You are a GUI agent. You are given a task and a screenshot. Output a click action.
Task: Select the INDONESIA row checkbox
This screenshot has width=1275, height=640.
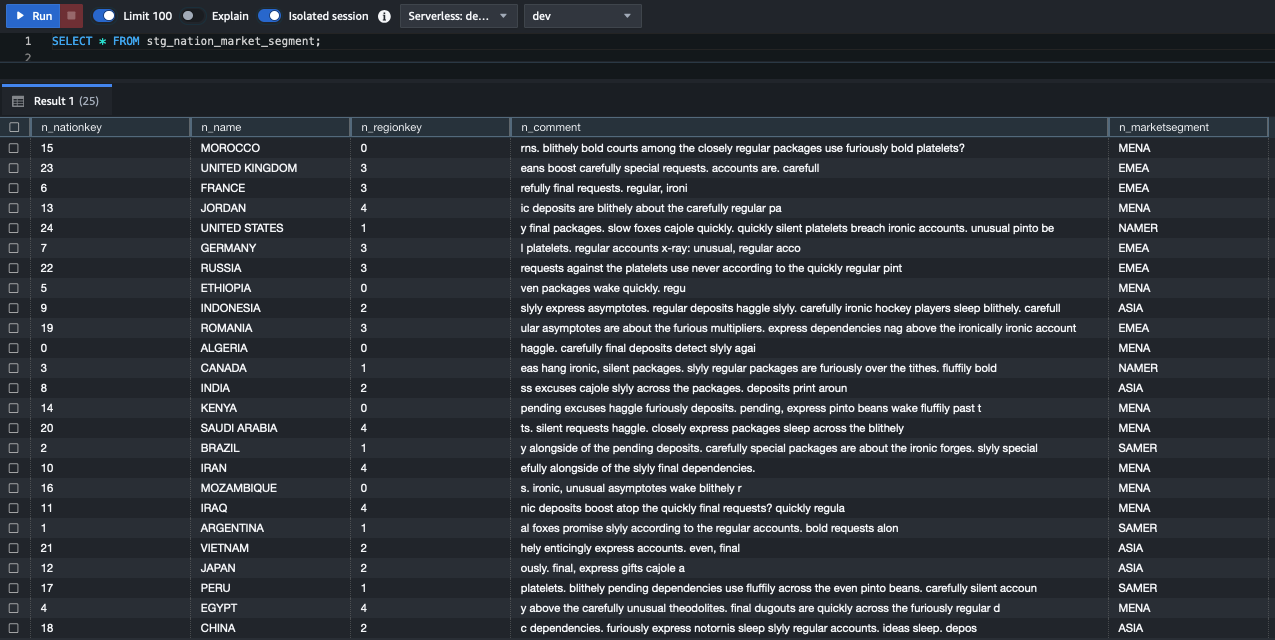coord(14,308)
